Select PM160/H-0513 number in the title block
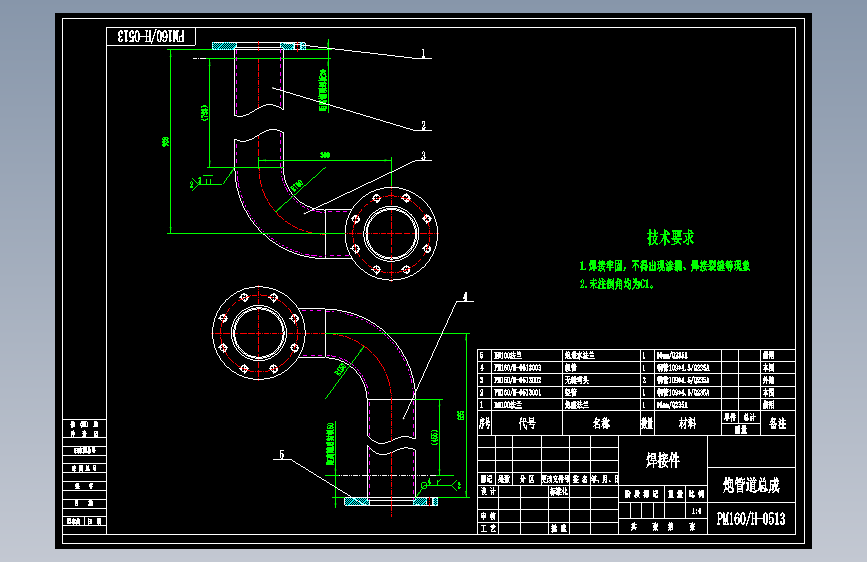Viewport: 867px width, 562px height. 751,519
